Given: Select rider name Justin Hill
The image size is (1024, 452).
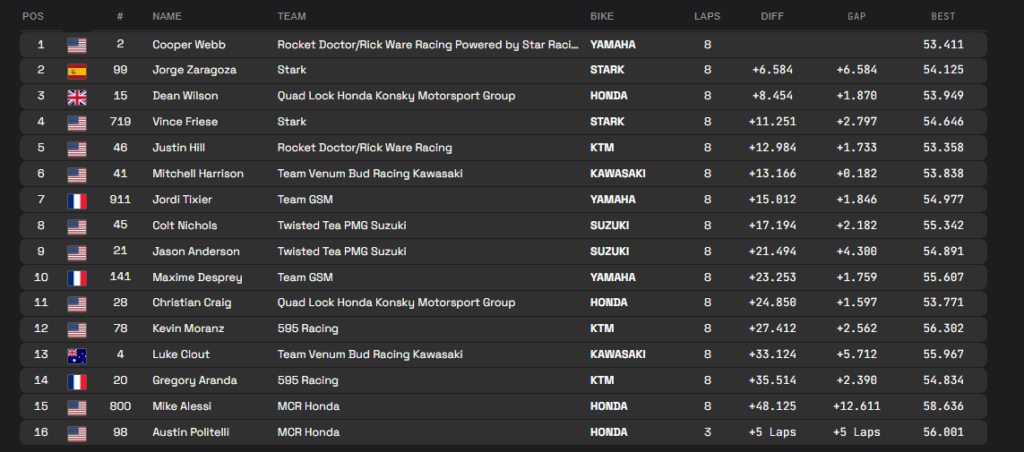Looking at the screenshot, I should pyautogui.click(x=180, y=148).
